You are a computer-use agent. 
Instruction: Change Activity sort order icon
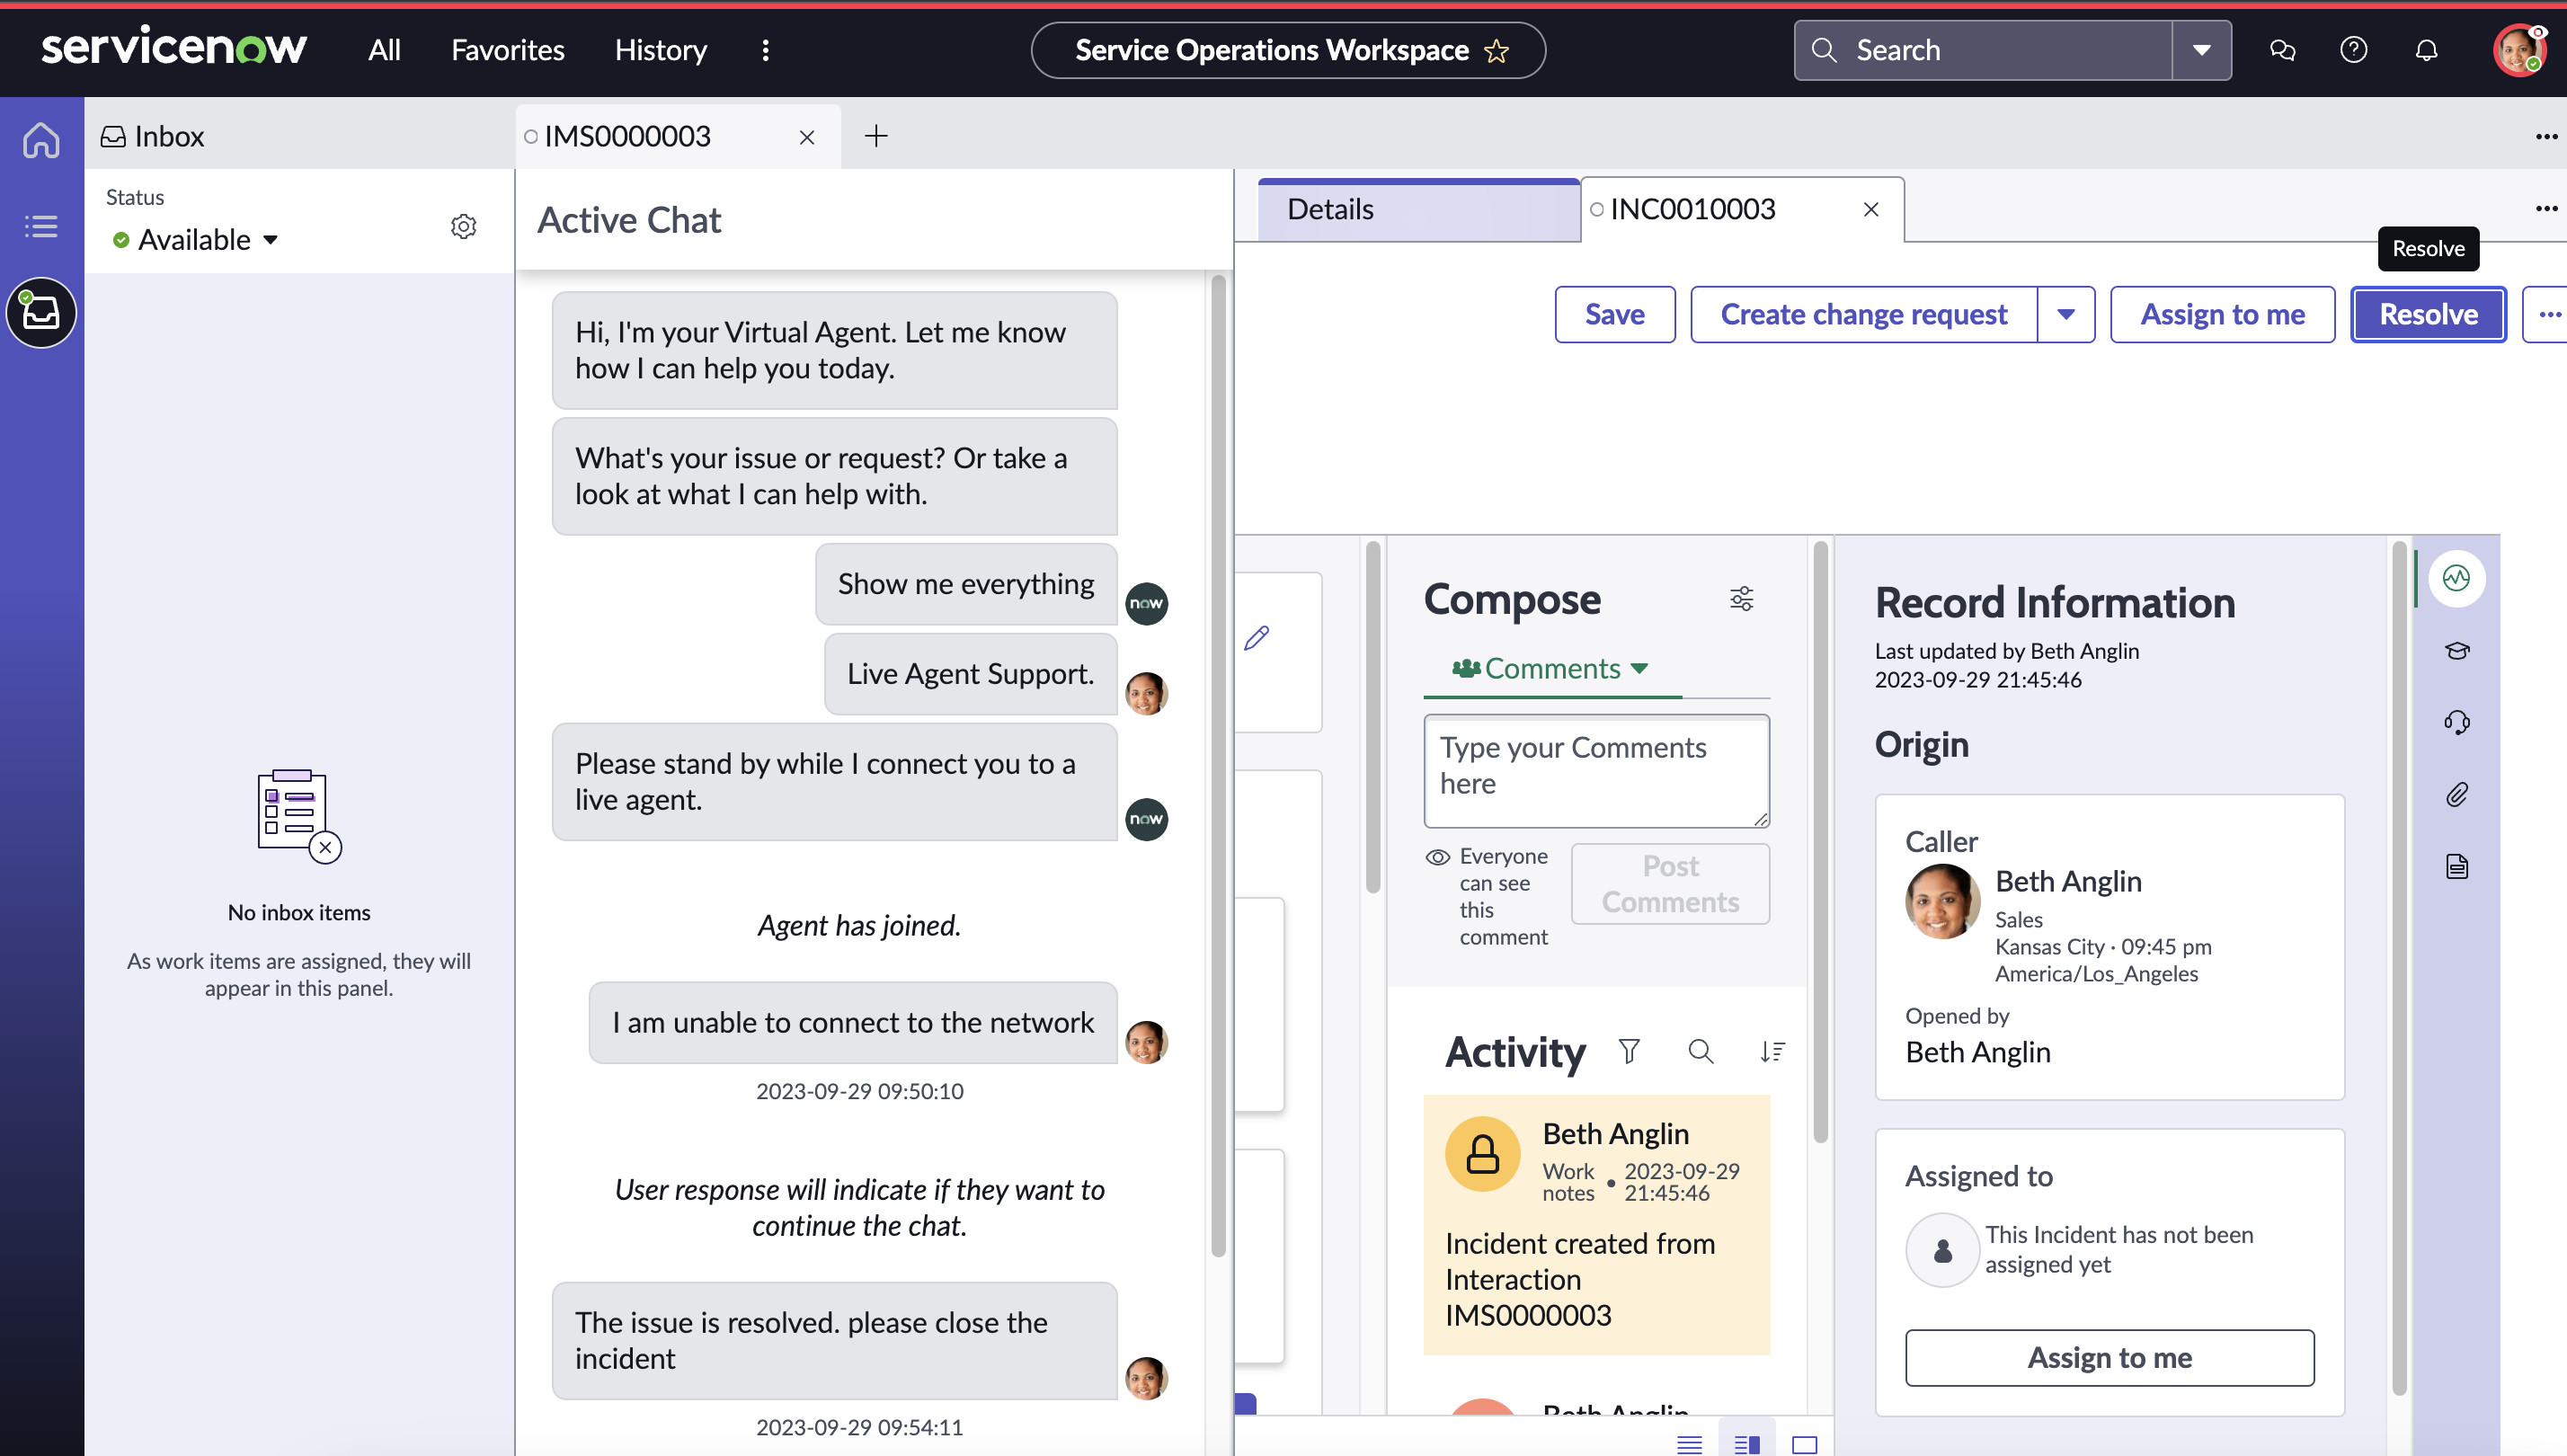pyautogui.click(x=1773, y=1051)
